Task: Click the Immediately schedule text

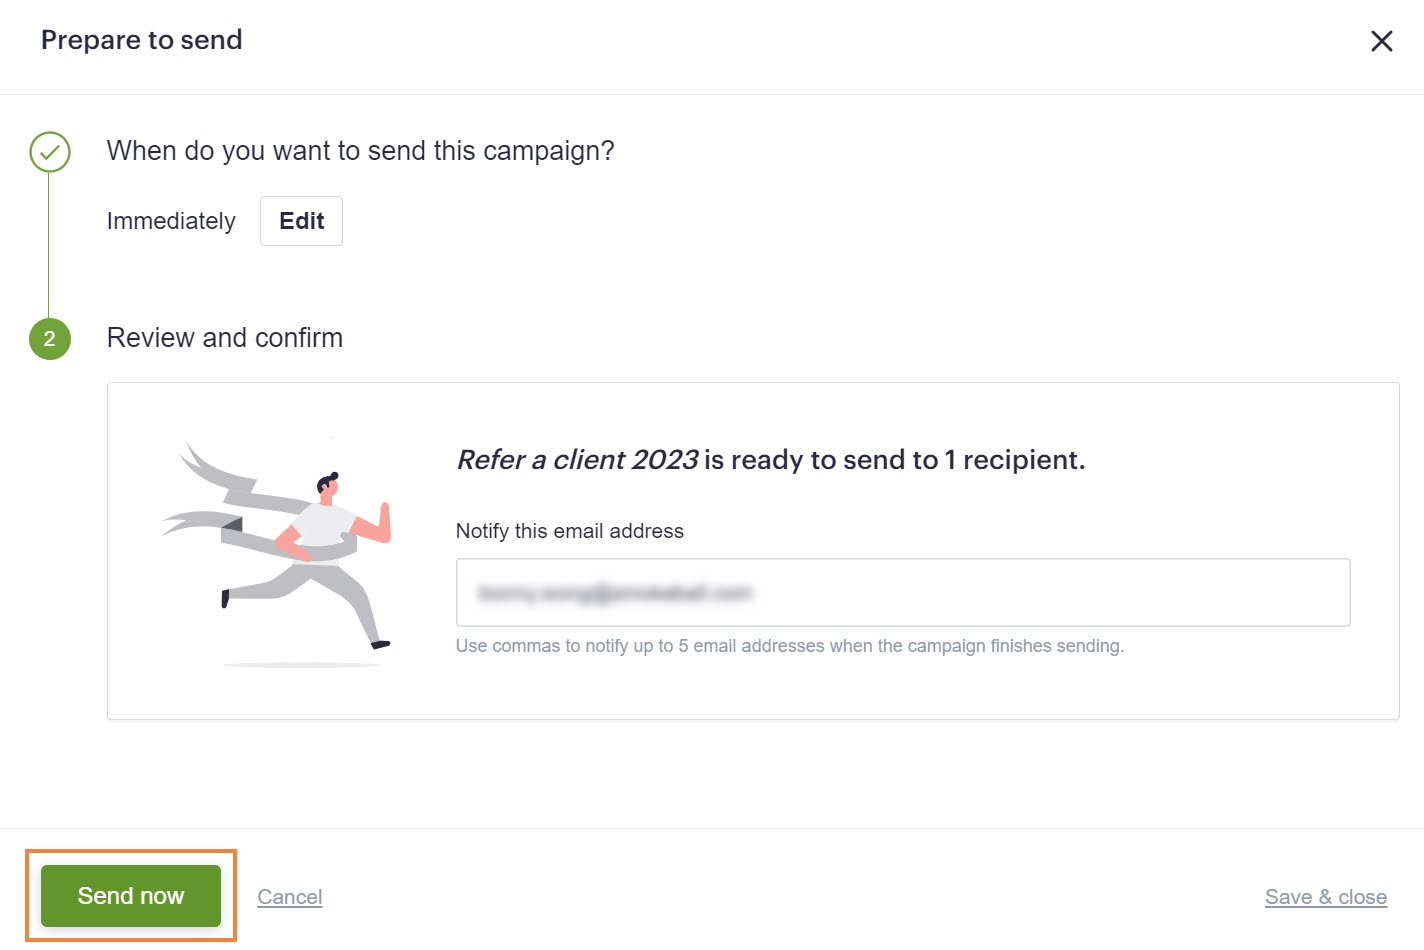Action: click(x=171, y=221)
